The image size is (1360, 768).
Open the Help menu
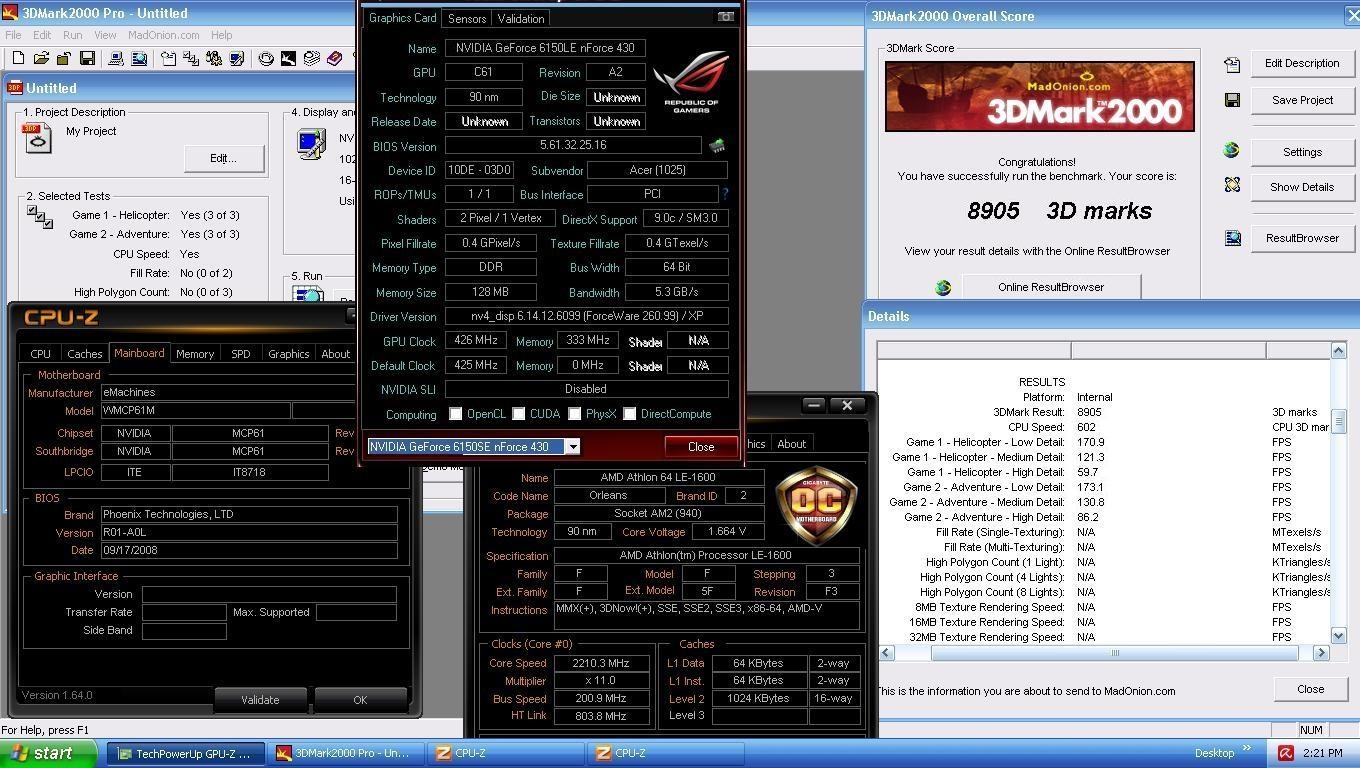click(222, 35)
